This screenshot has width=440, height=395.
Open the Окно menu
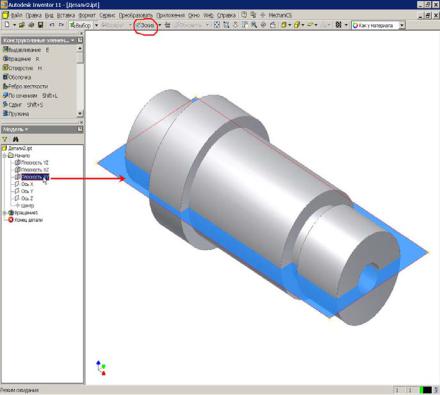click(194, 15)
